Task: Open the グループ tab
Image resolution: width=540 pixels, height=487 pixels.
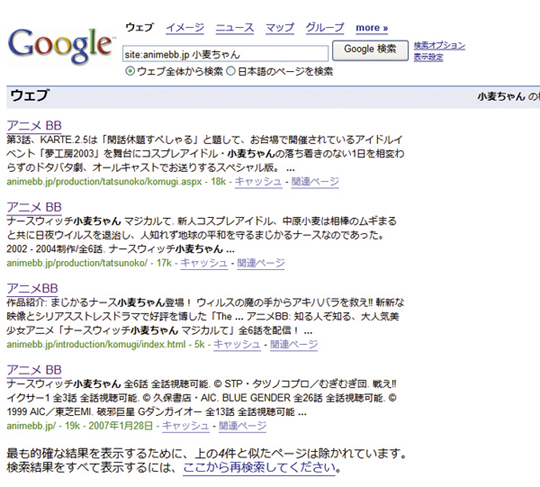Action: pyautogui.click(x=325, y=28)
